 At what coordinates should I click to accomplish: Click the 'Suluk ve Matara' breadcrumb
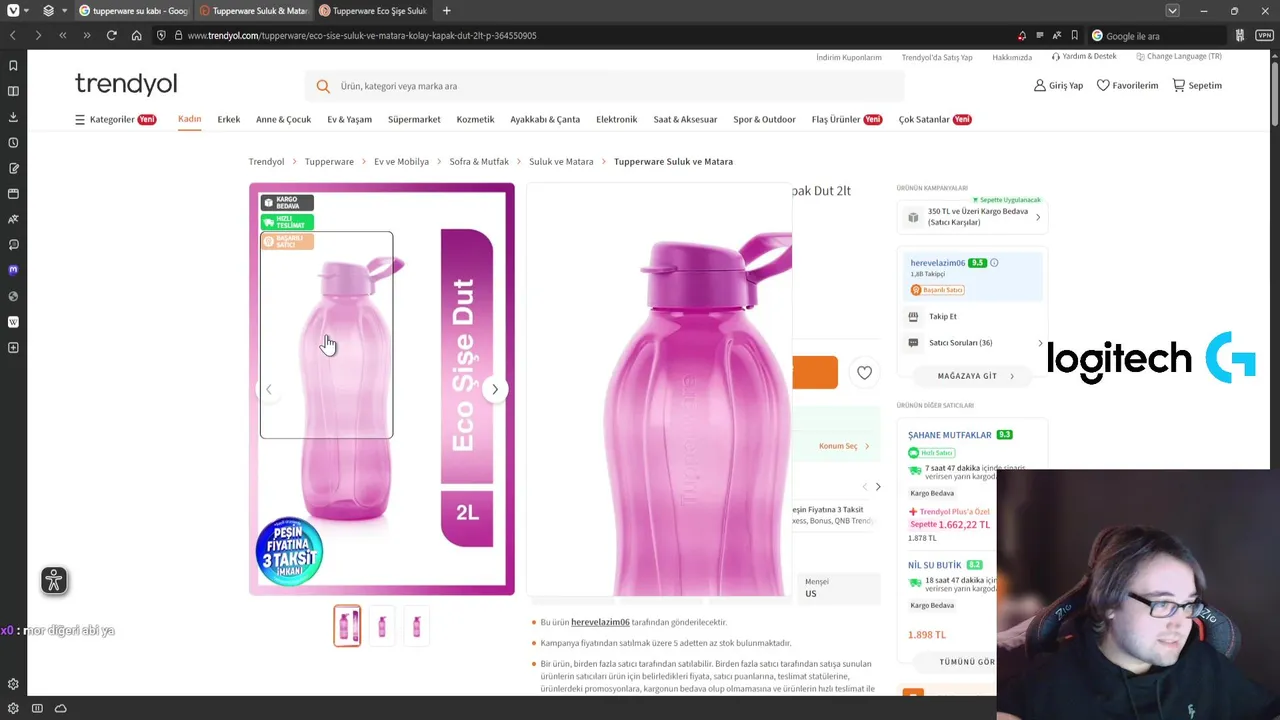point(561,161)
